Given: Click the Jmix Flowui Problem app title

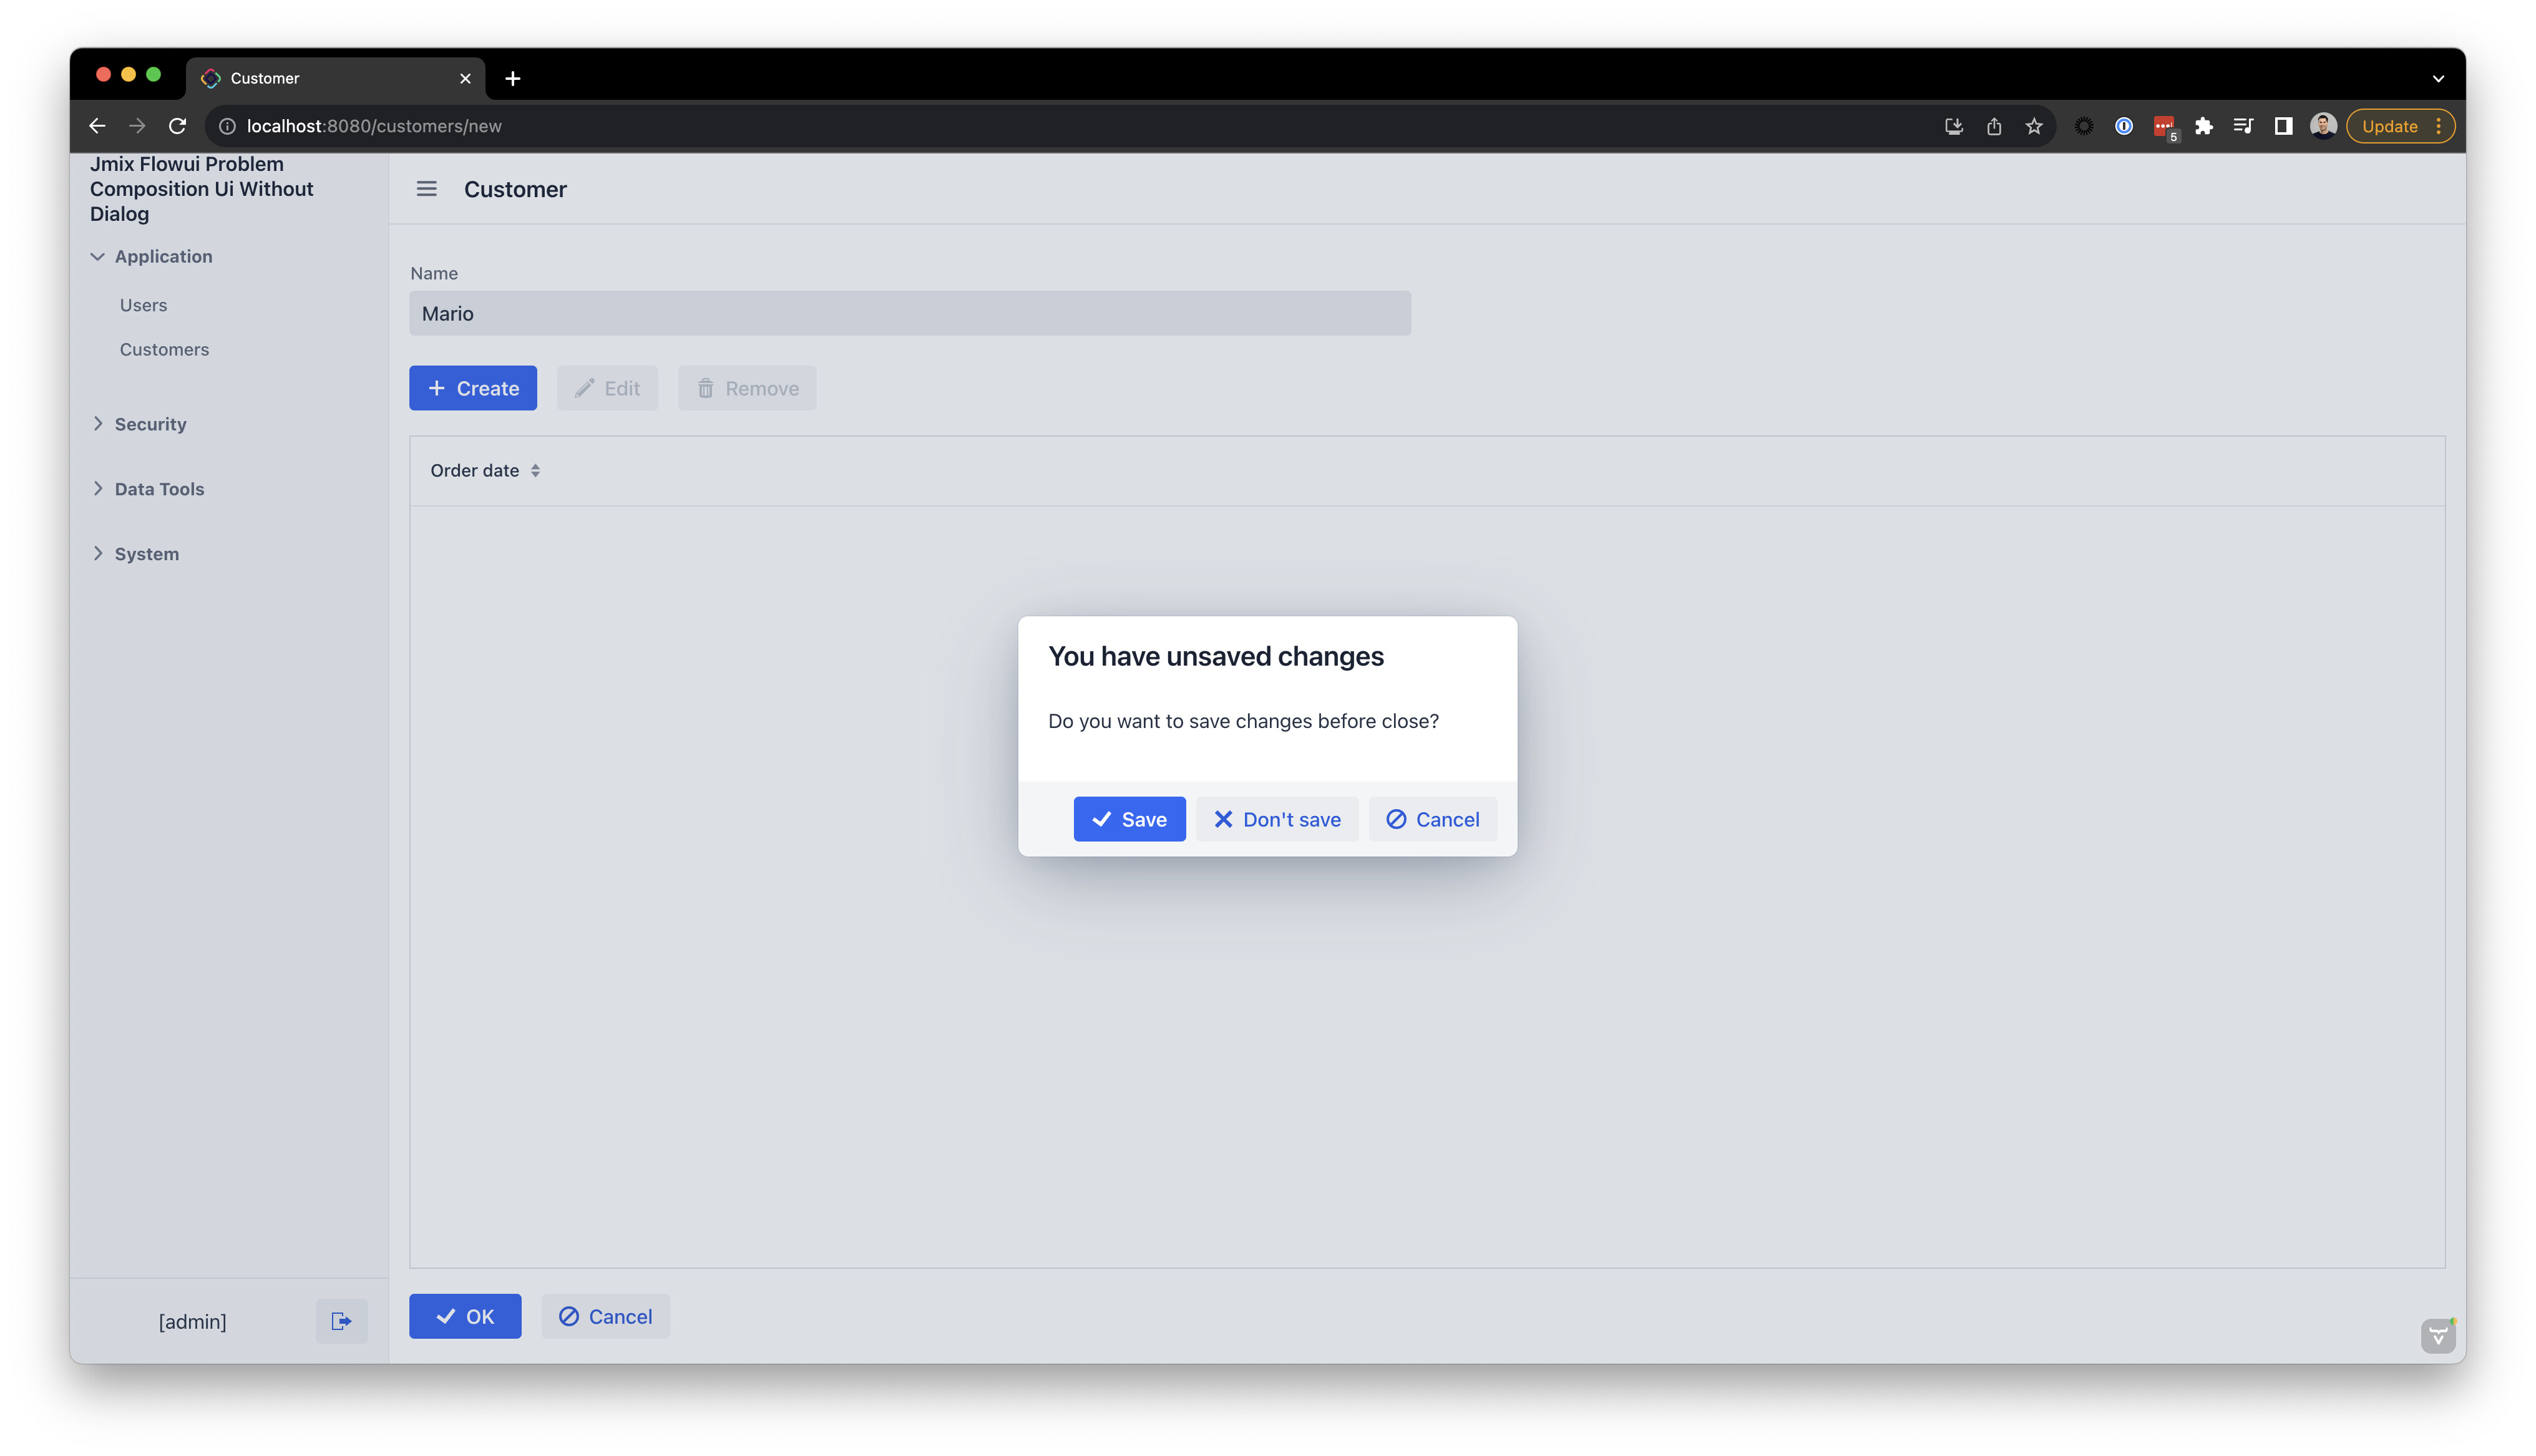Looking at the screenshot, I should coord(202,189).
